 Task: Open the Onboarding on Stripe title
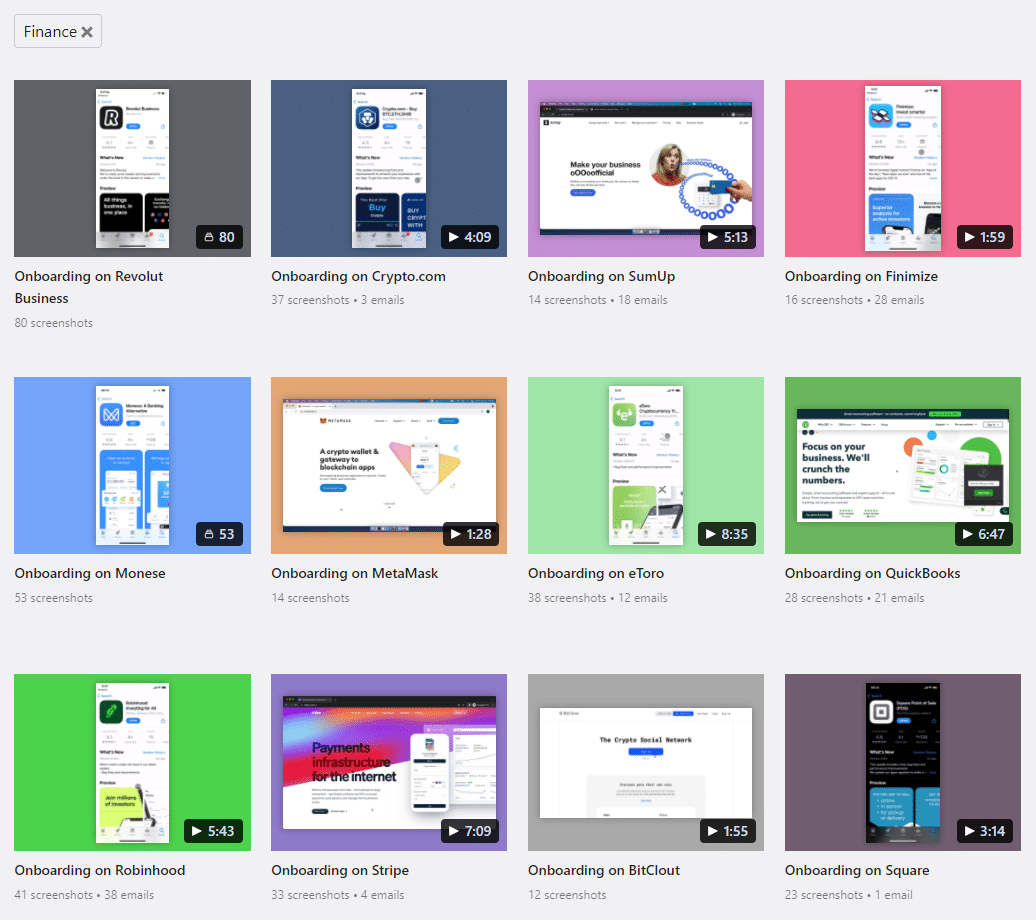tap(340, 870)
